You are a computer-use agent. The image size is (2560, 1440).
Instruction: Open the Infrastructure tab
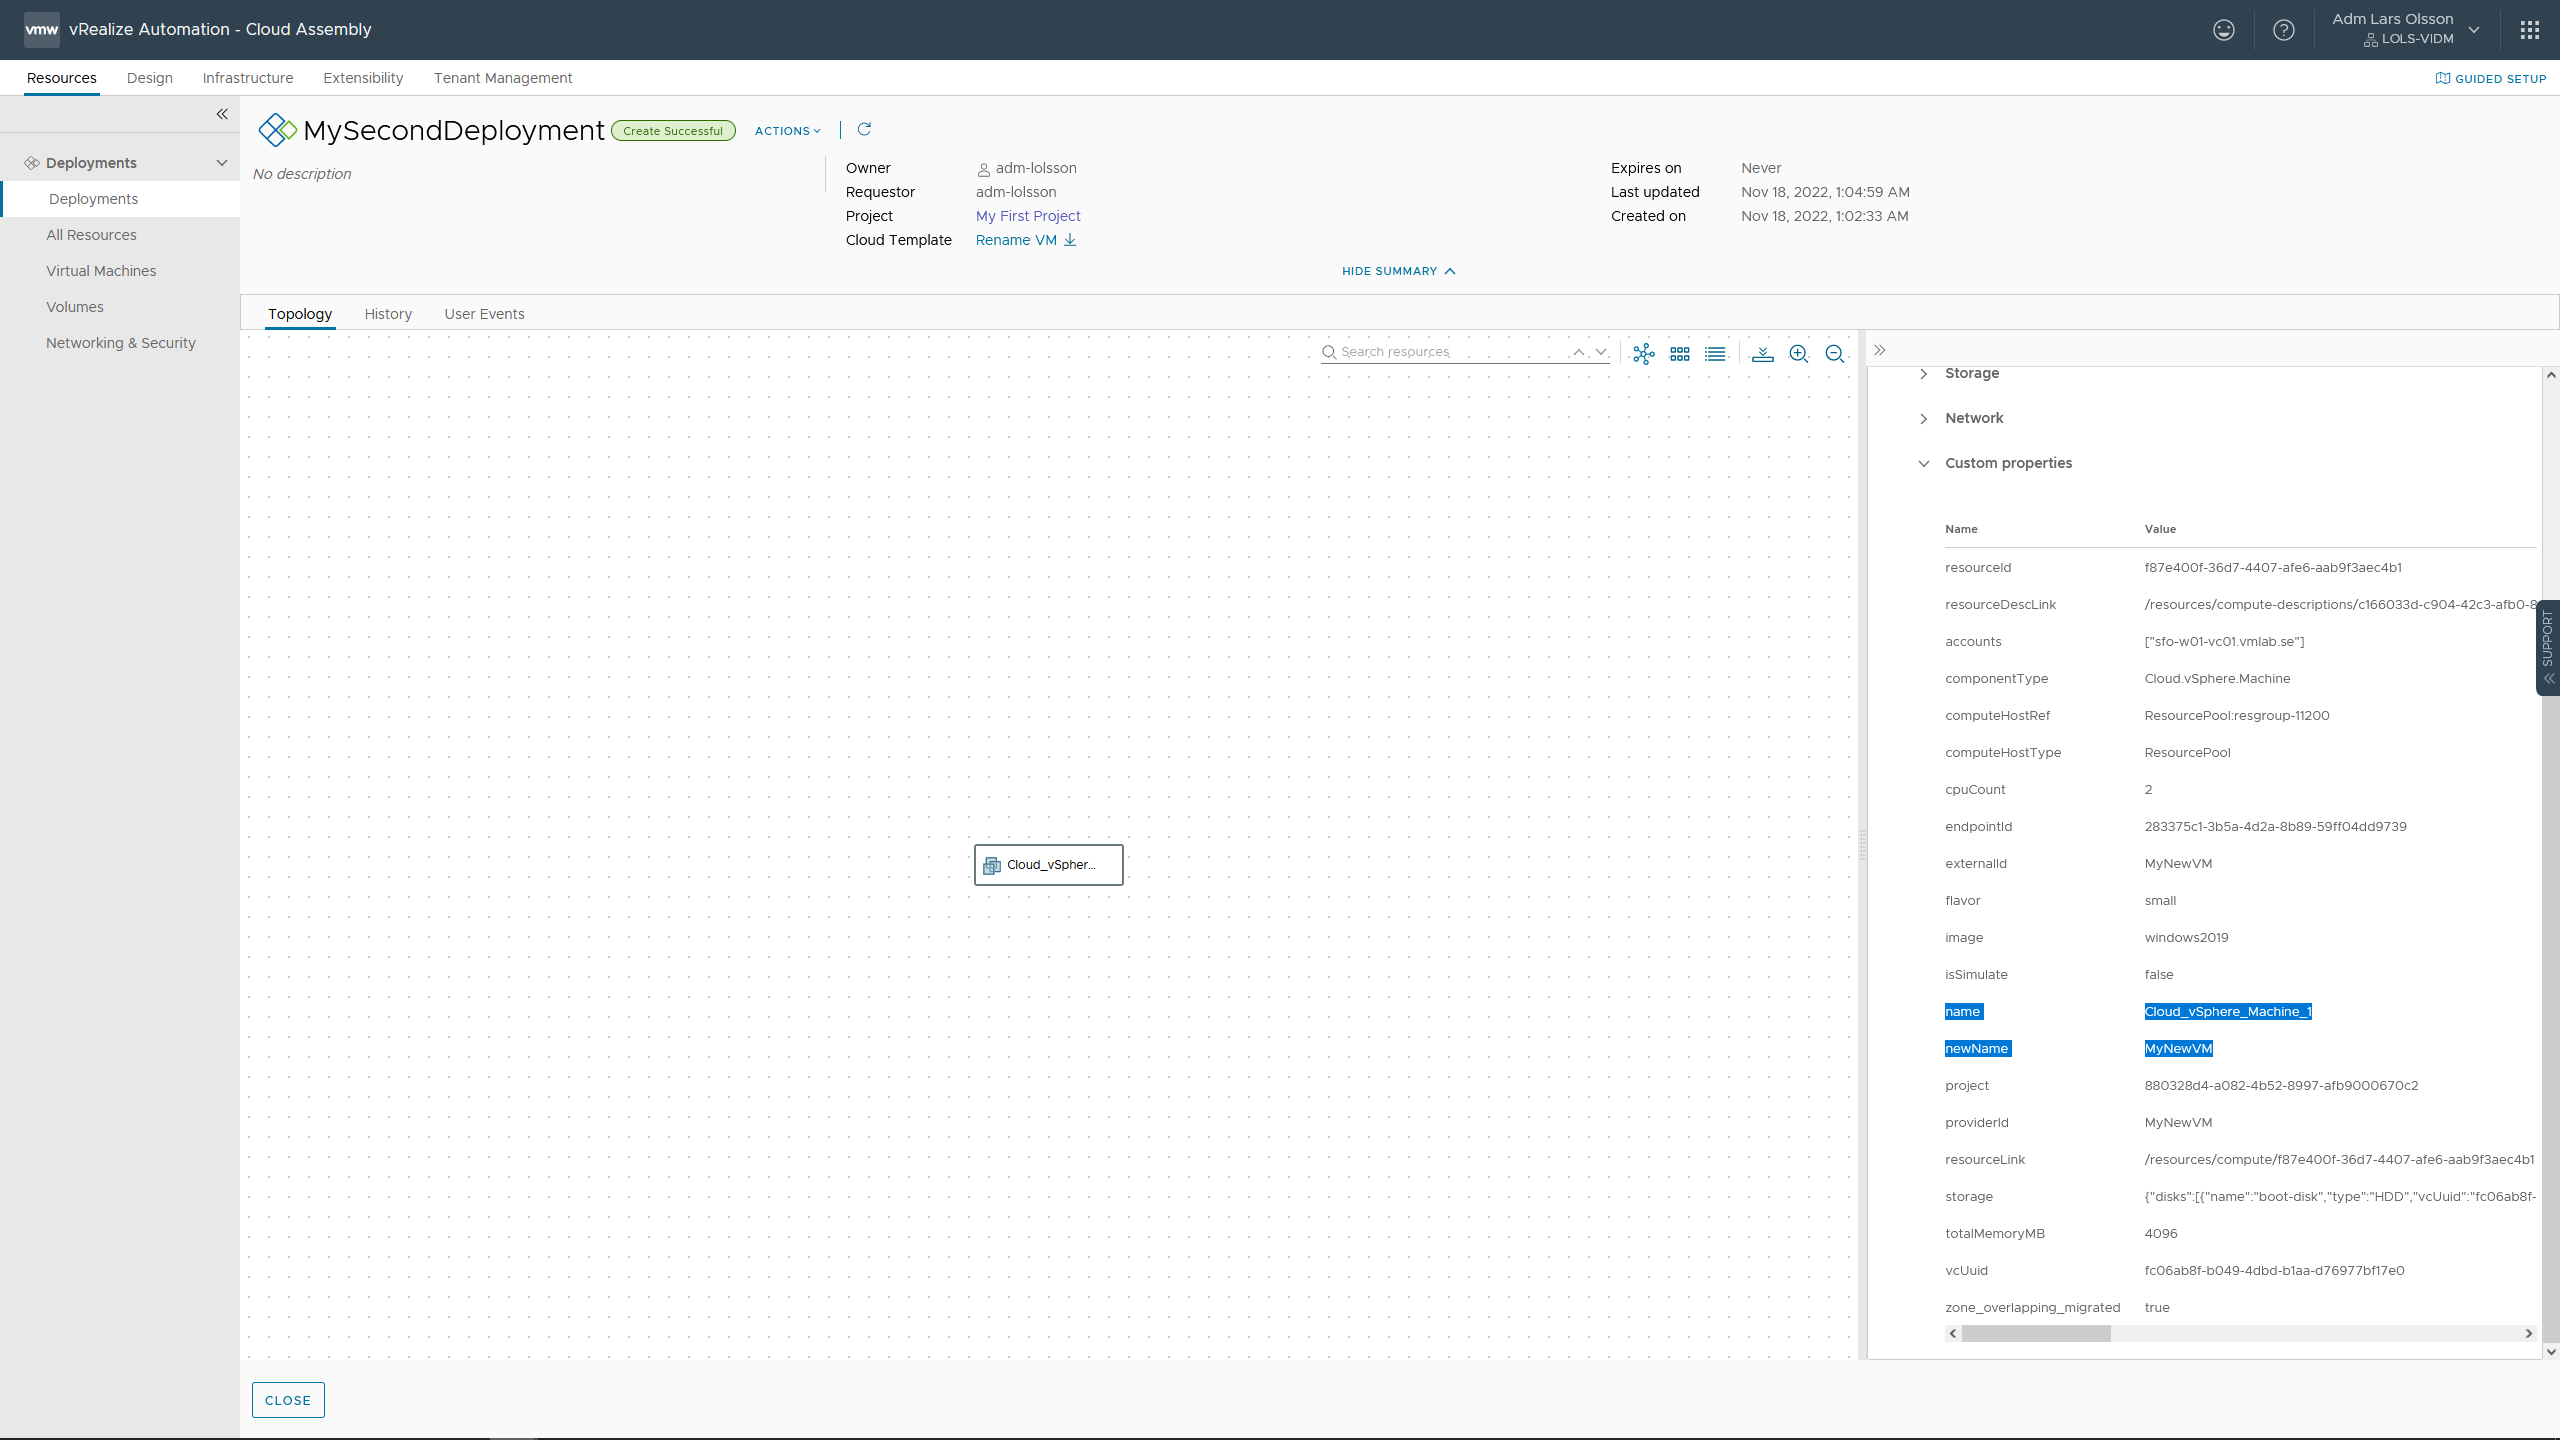coord(248,78)
